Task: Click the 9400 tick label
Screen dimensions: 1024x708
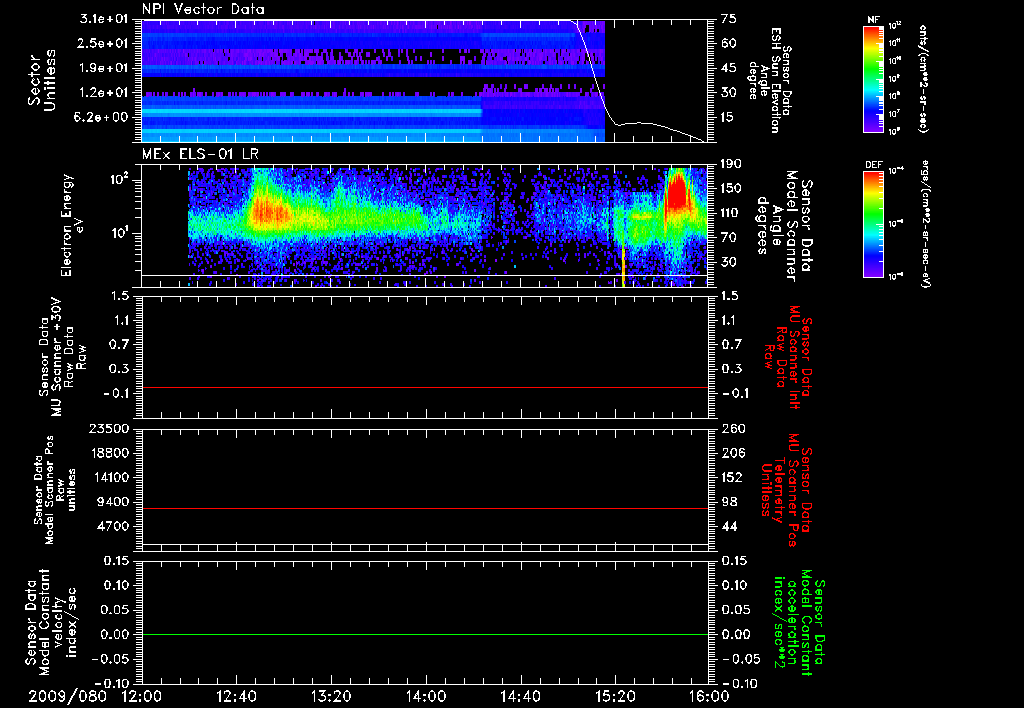Action: coord(114,502)
